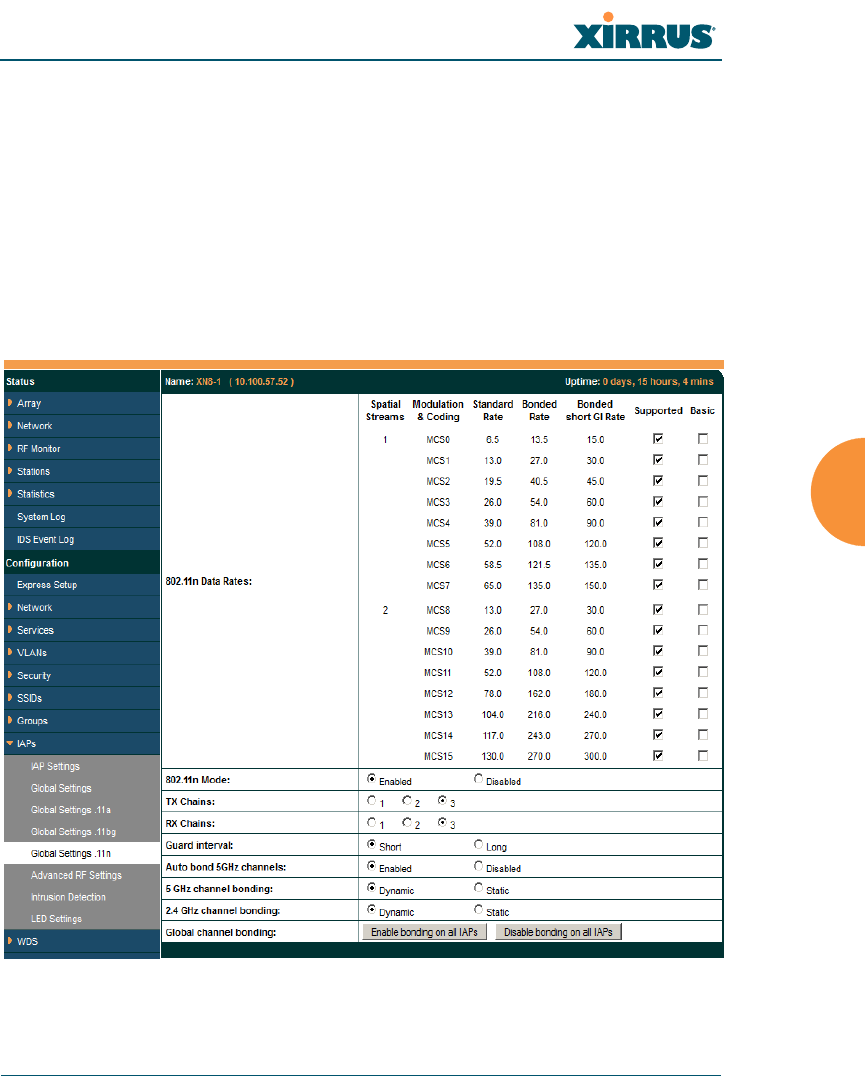Click the Uptime value text

pyautogui.click(x=658, y=382)
